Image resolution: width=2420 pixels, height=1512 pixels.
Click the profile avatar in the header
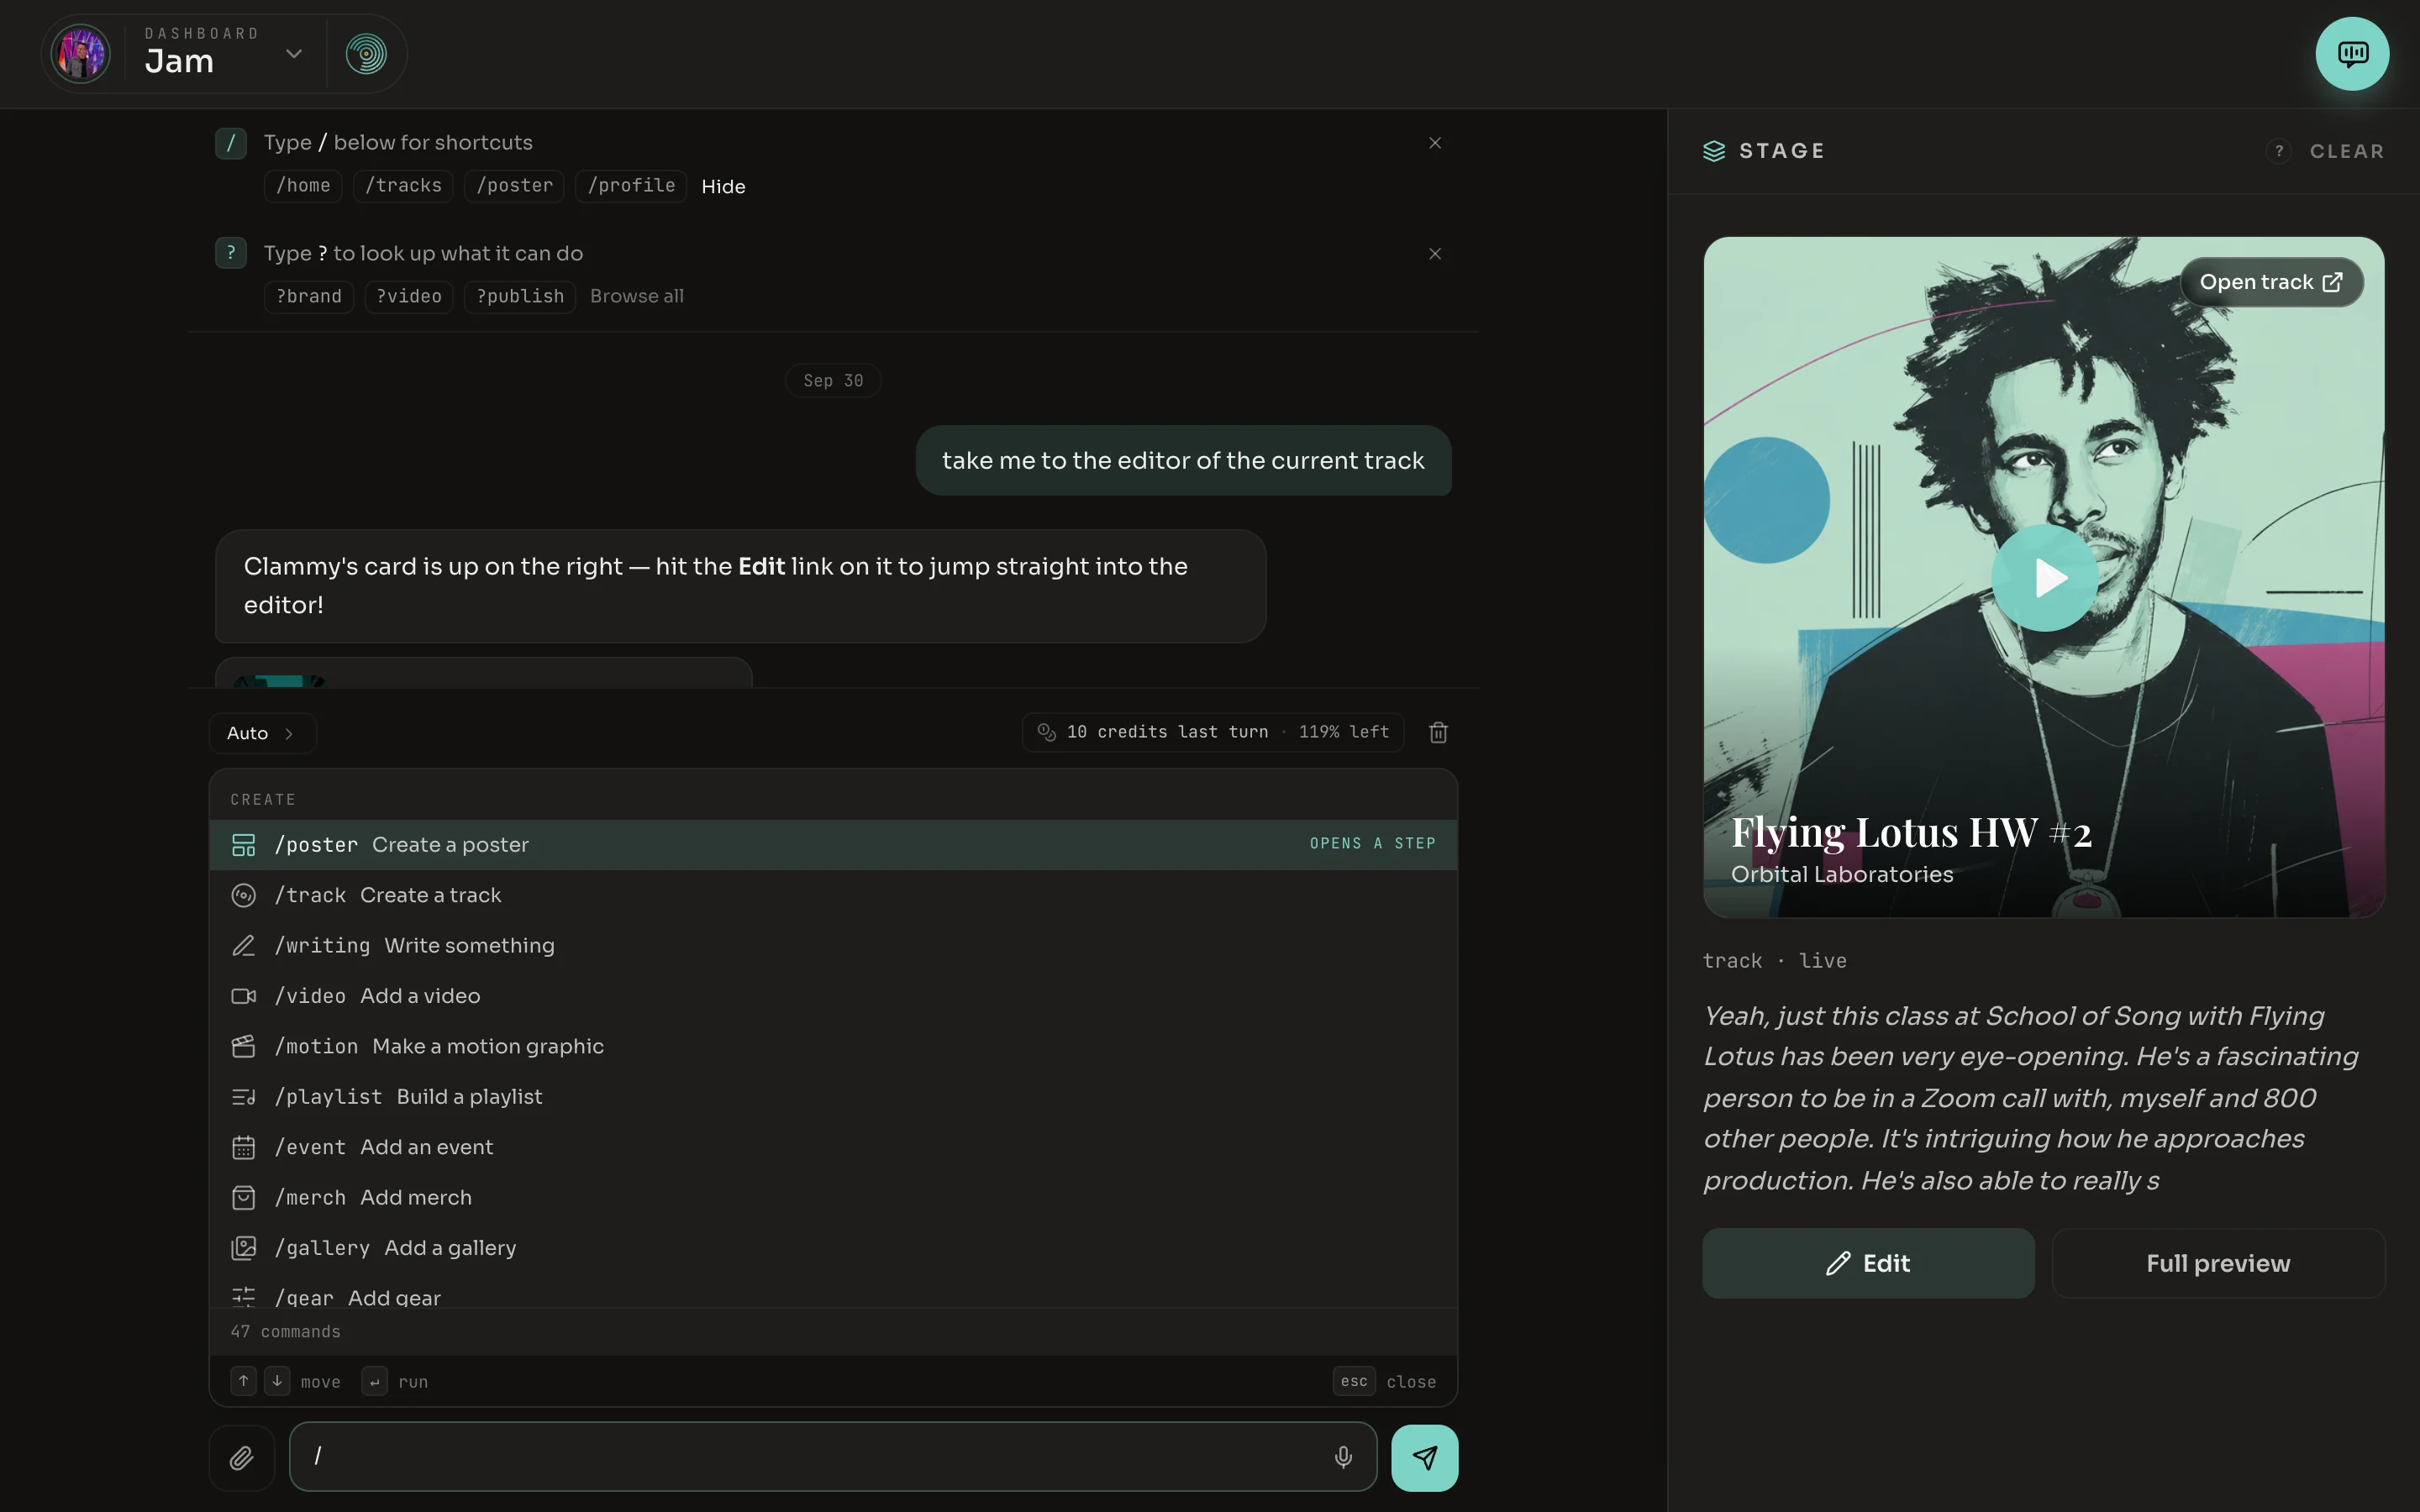coord(80,54)
